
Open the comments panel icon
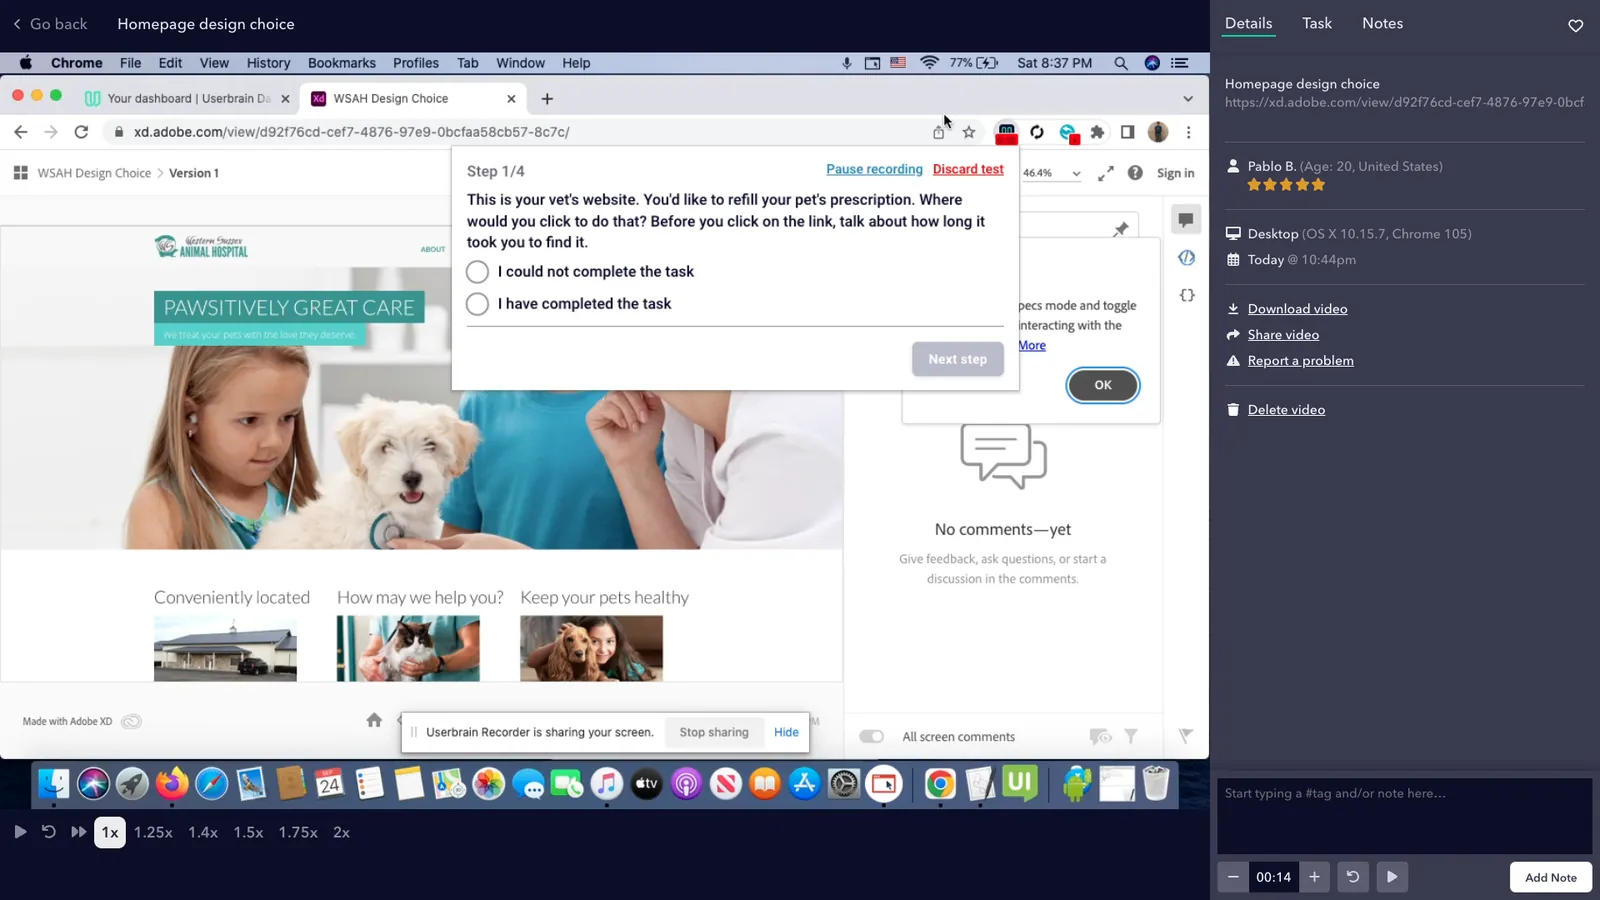(x=1185, y=220)
